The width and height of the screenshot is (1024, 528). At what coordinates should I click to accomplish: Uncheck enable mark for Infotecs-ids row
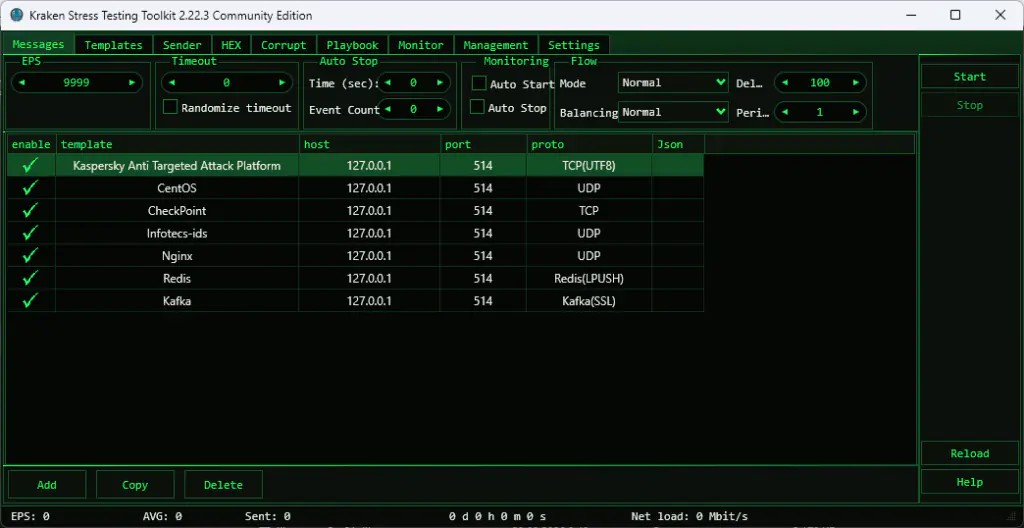[x=30, y=233]
